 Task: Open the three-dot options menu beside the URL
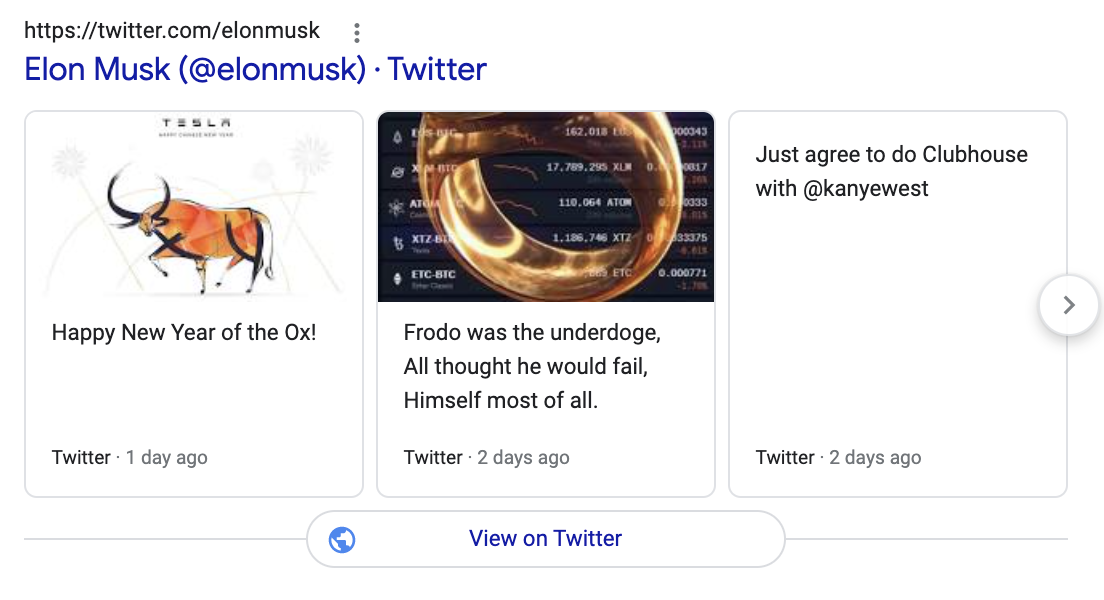click(357, 32)
